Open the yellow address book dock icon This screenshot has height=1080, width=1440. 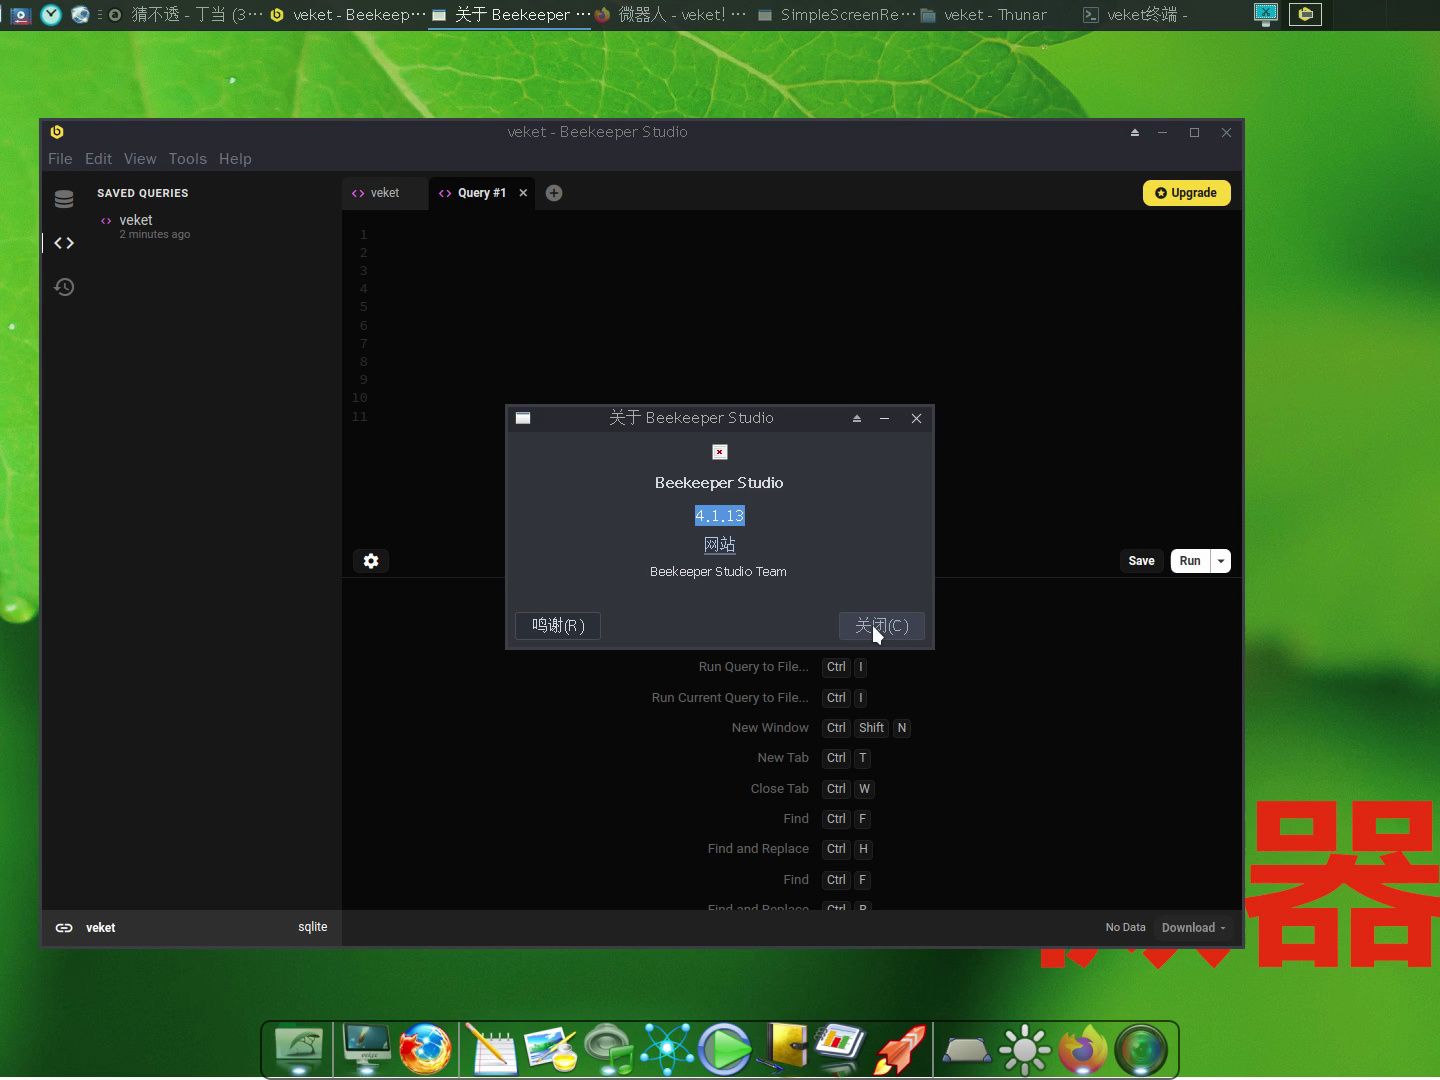(783, 1049)
